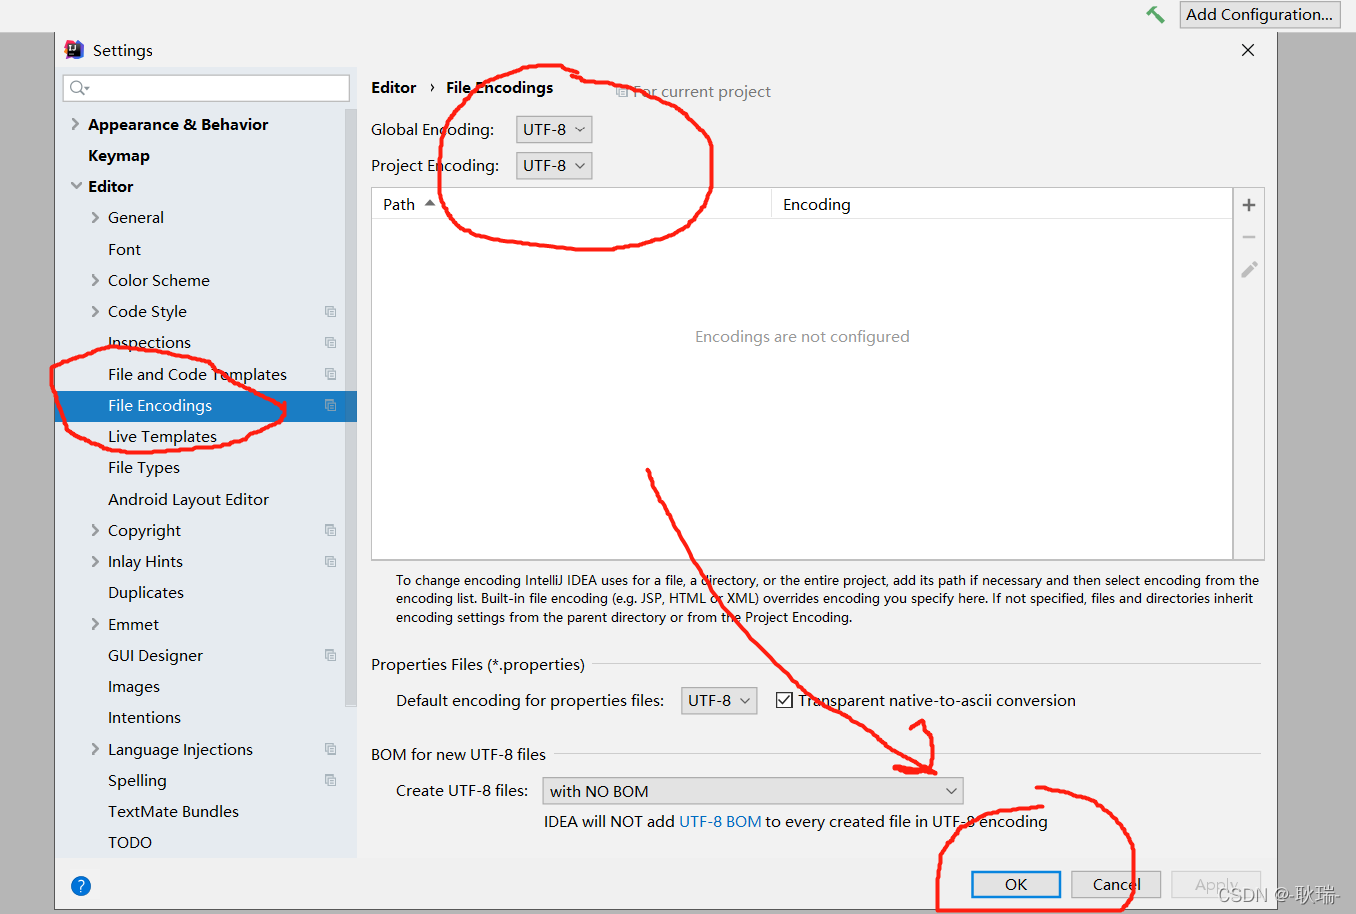The image size is (1356, 914).
Task: Expand Appearance & Behavior section
Action: 75,124
